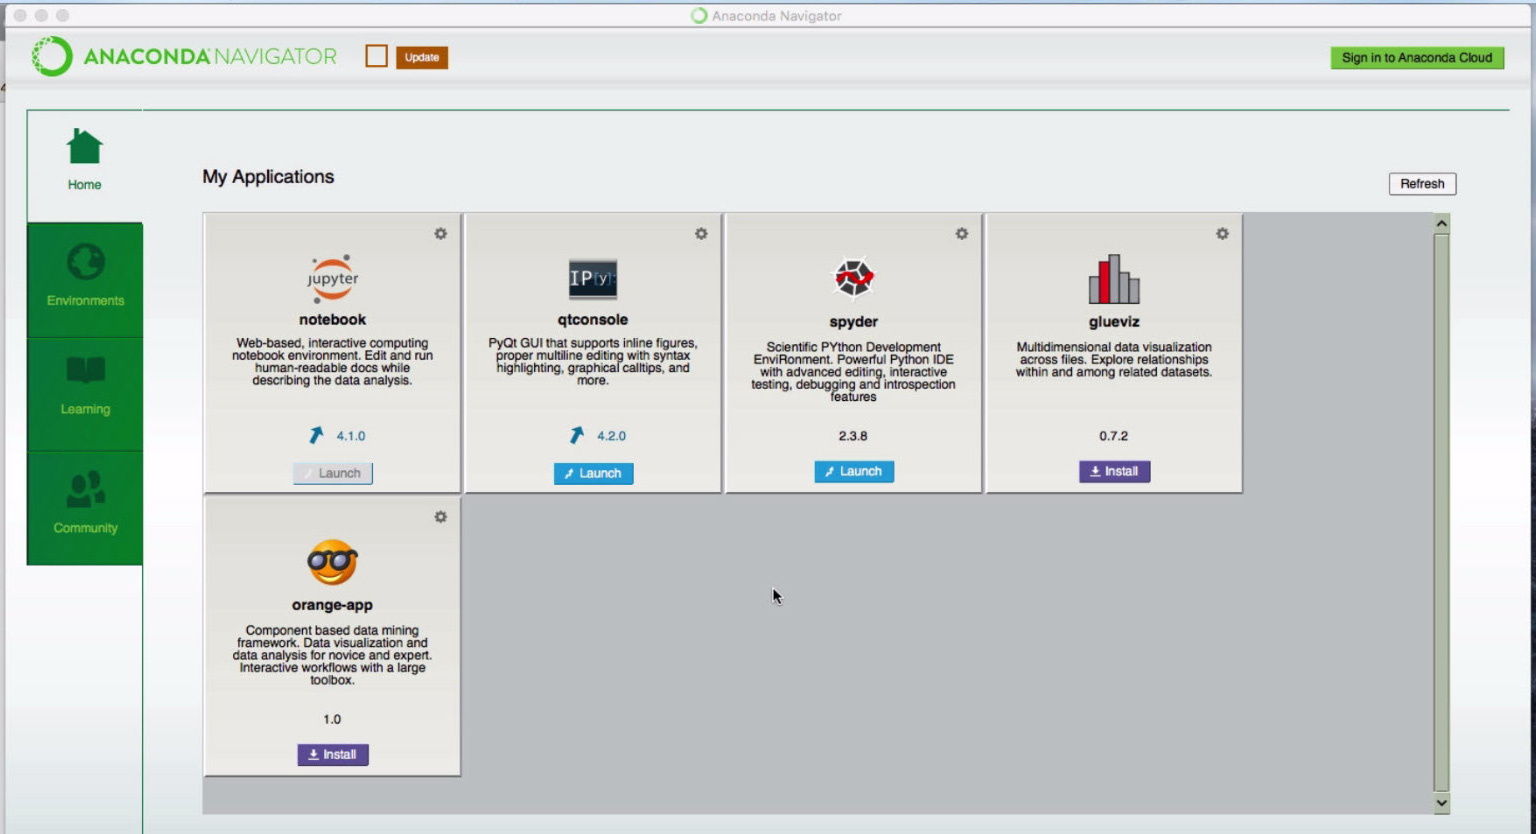
Task: Click the scrollbar up arrow
Action: [1442, 224]
